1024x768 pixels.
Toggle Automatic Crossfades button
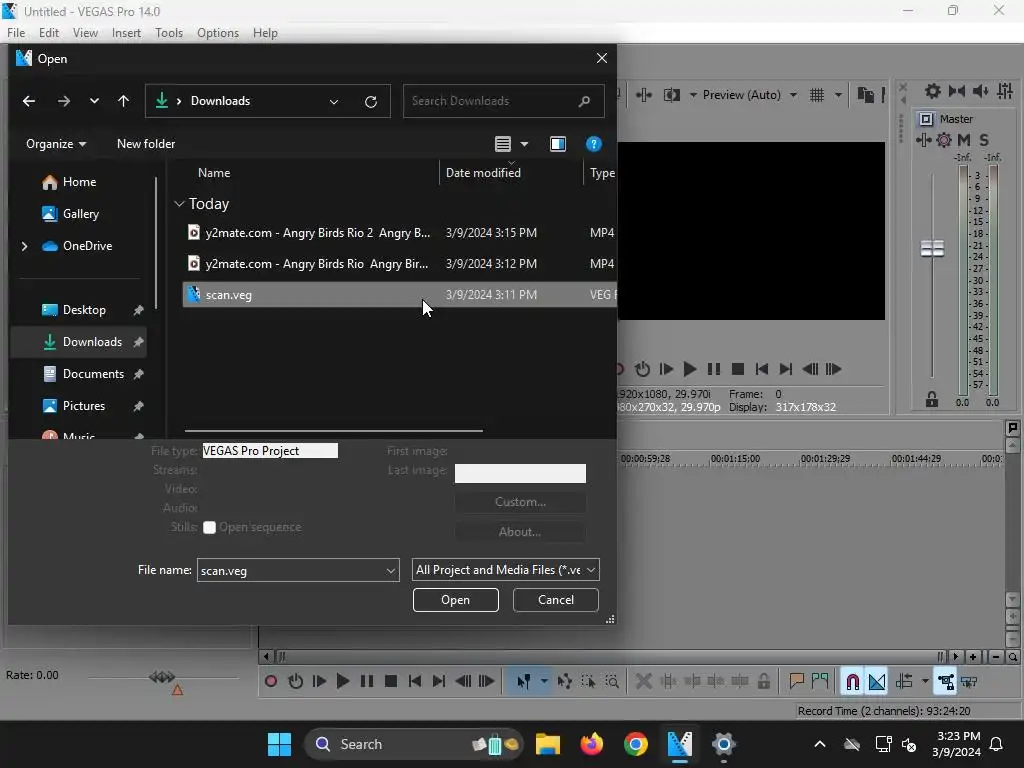[x=877, y=681]
